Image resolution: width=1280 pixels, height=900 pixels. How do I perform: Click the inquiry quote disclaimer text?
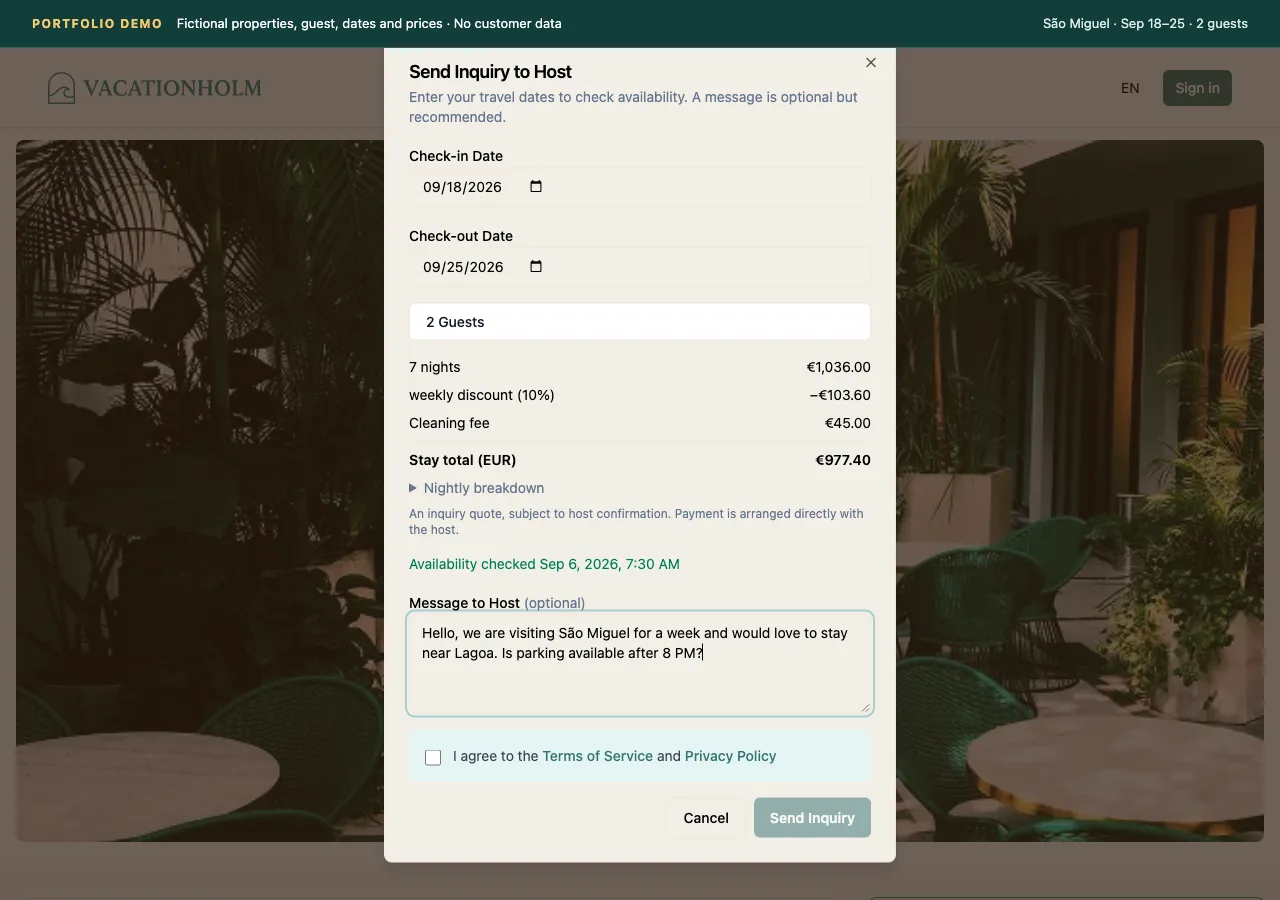click(x=636, y=521)
